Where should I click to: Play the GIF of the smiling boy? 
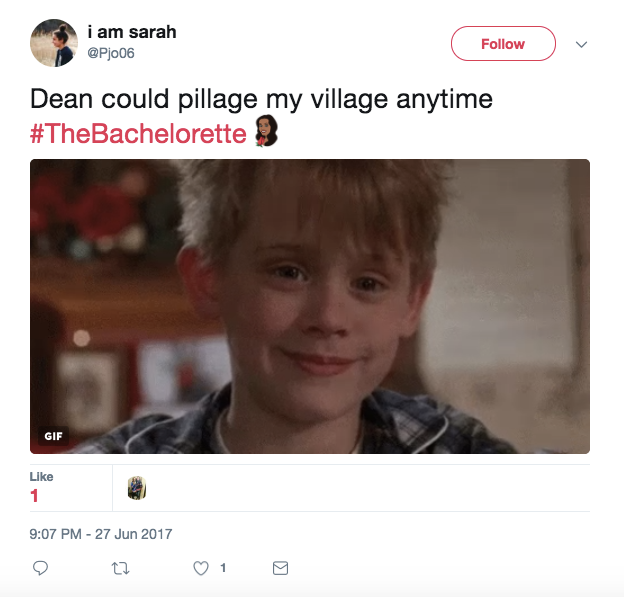click(x=310, y=306)
